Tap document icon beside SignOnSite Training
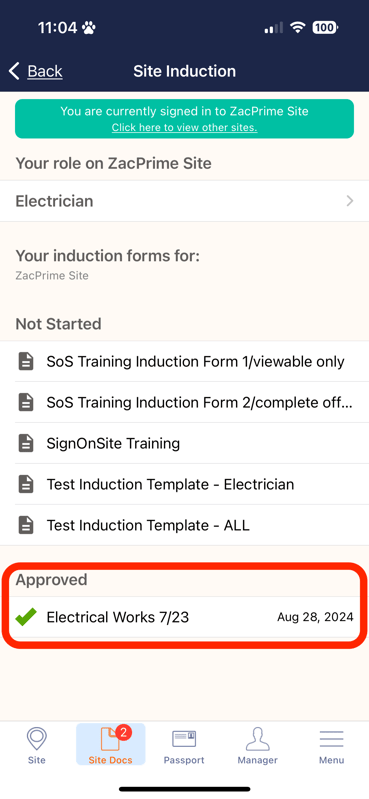Viewport: 369px width, 799px height. click(26, 443)
